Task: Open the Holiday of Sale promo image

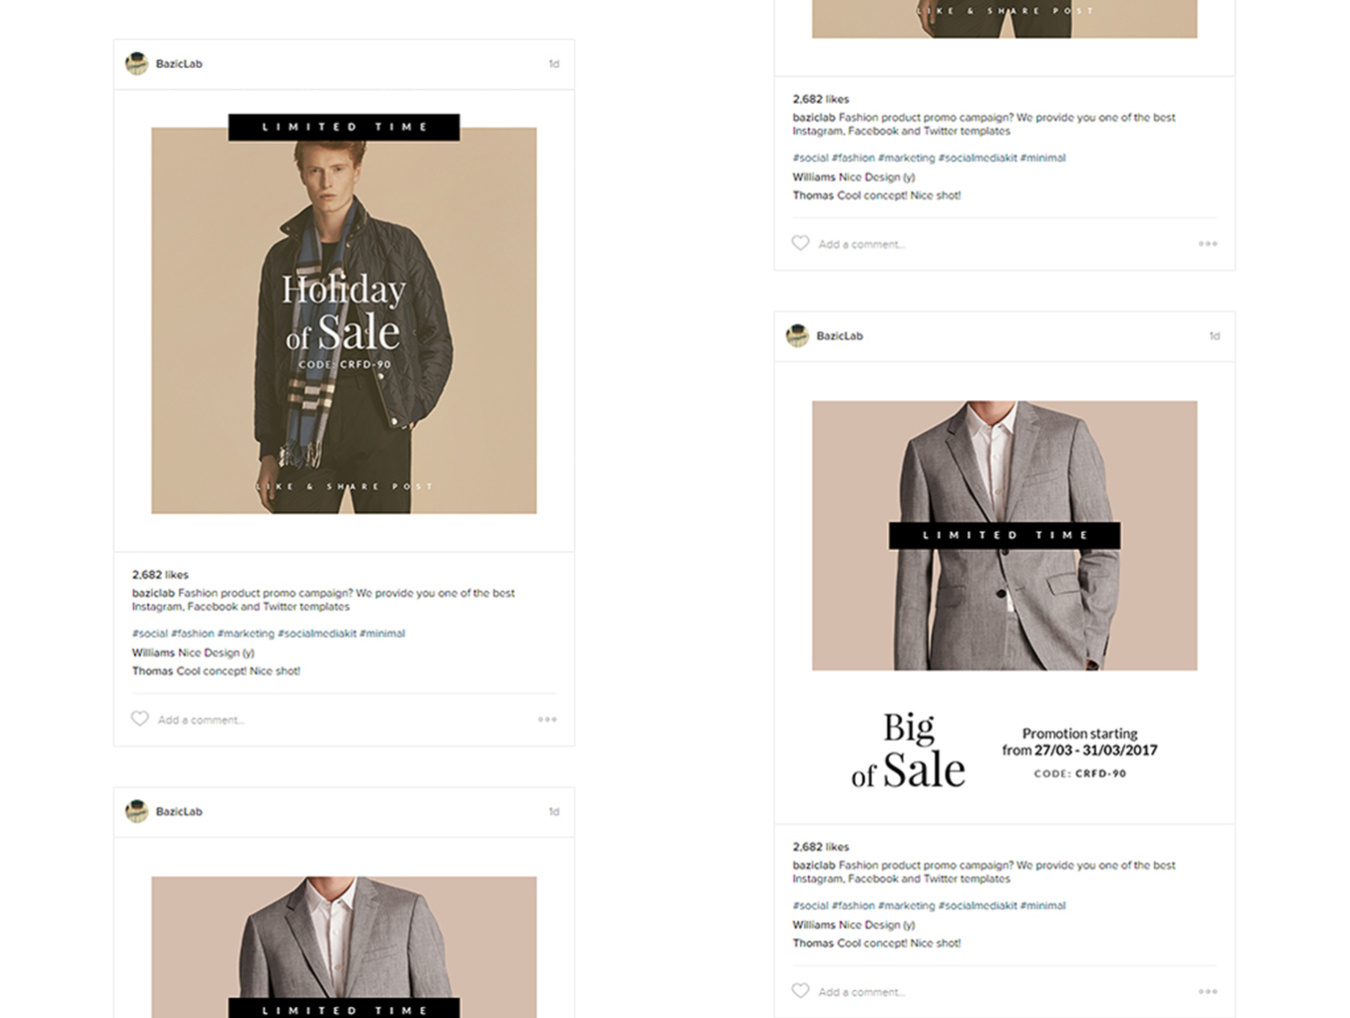Action: click(x=344, y=320)
